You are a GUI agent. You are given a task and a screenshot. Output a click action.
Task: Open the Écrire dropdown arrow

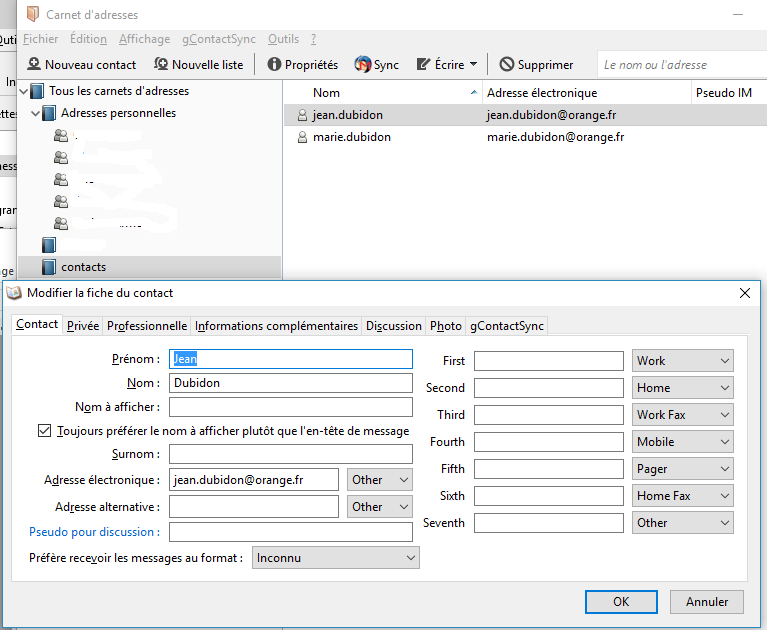(476, 65)
